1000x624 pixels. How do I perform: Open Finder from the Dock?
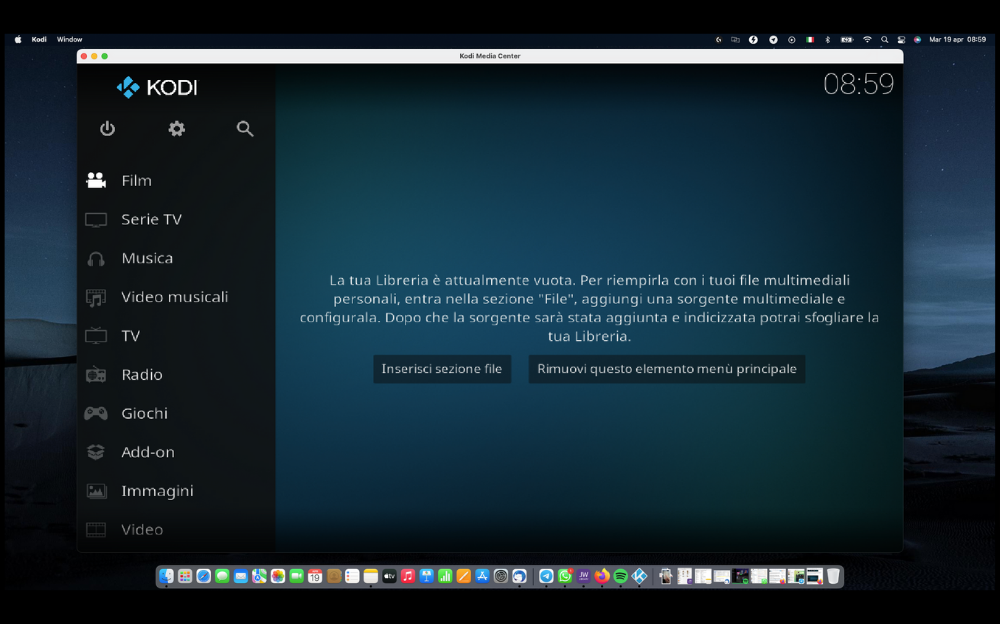(166, 576)
